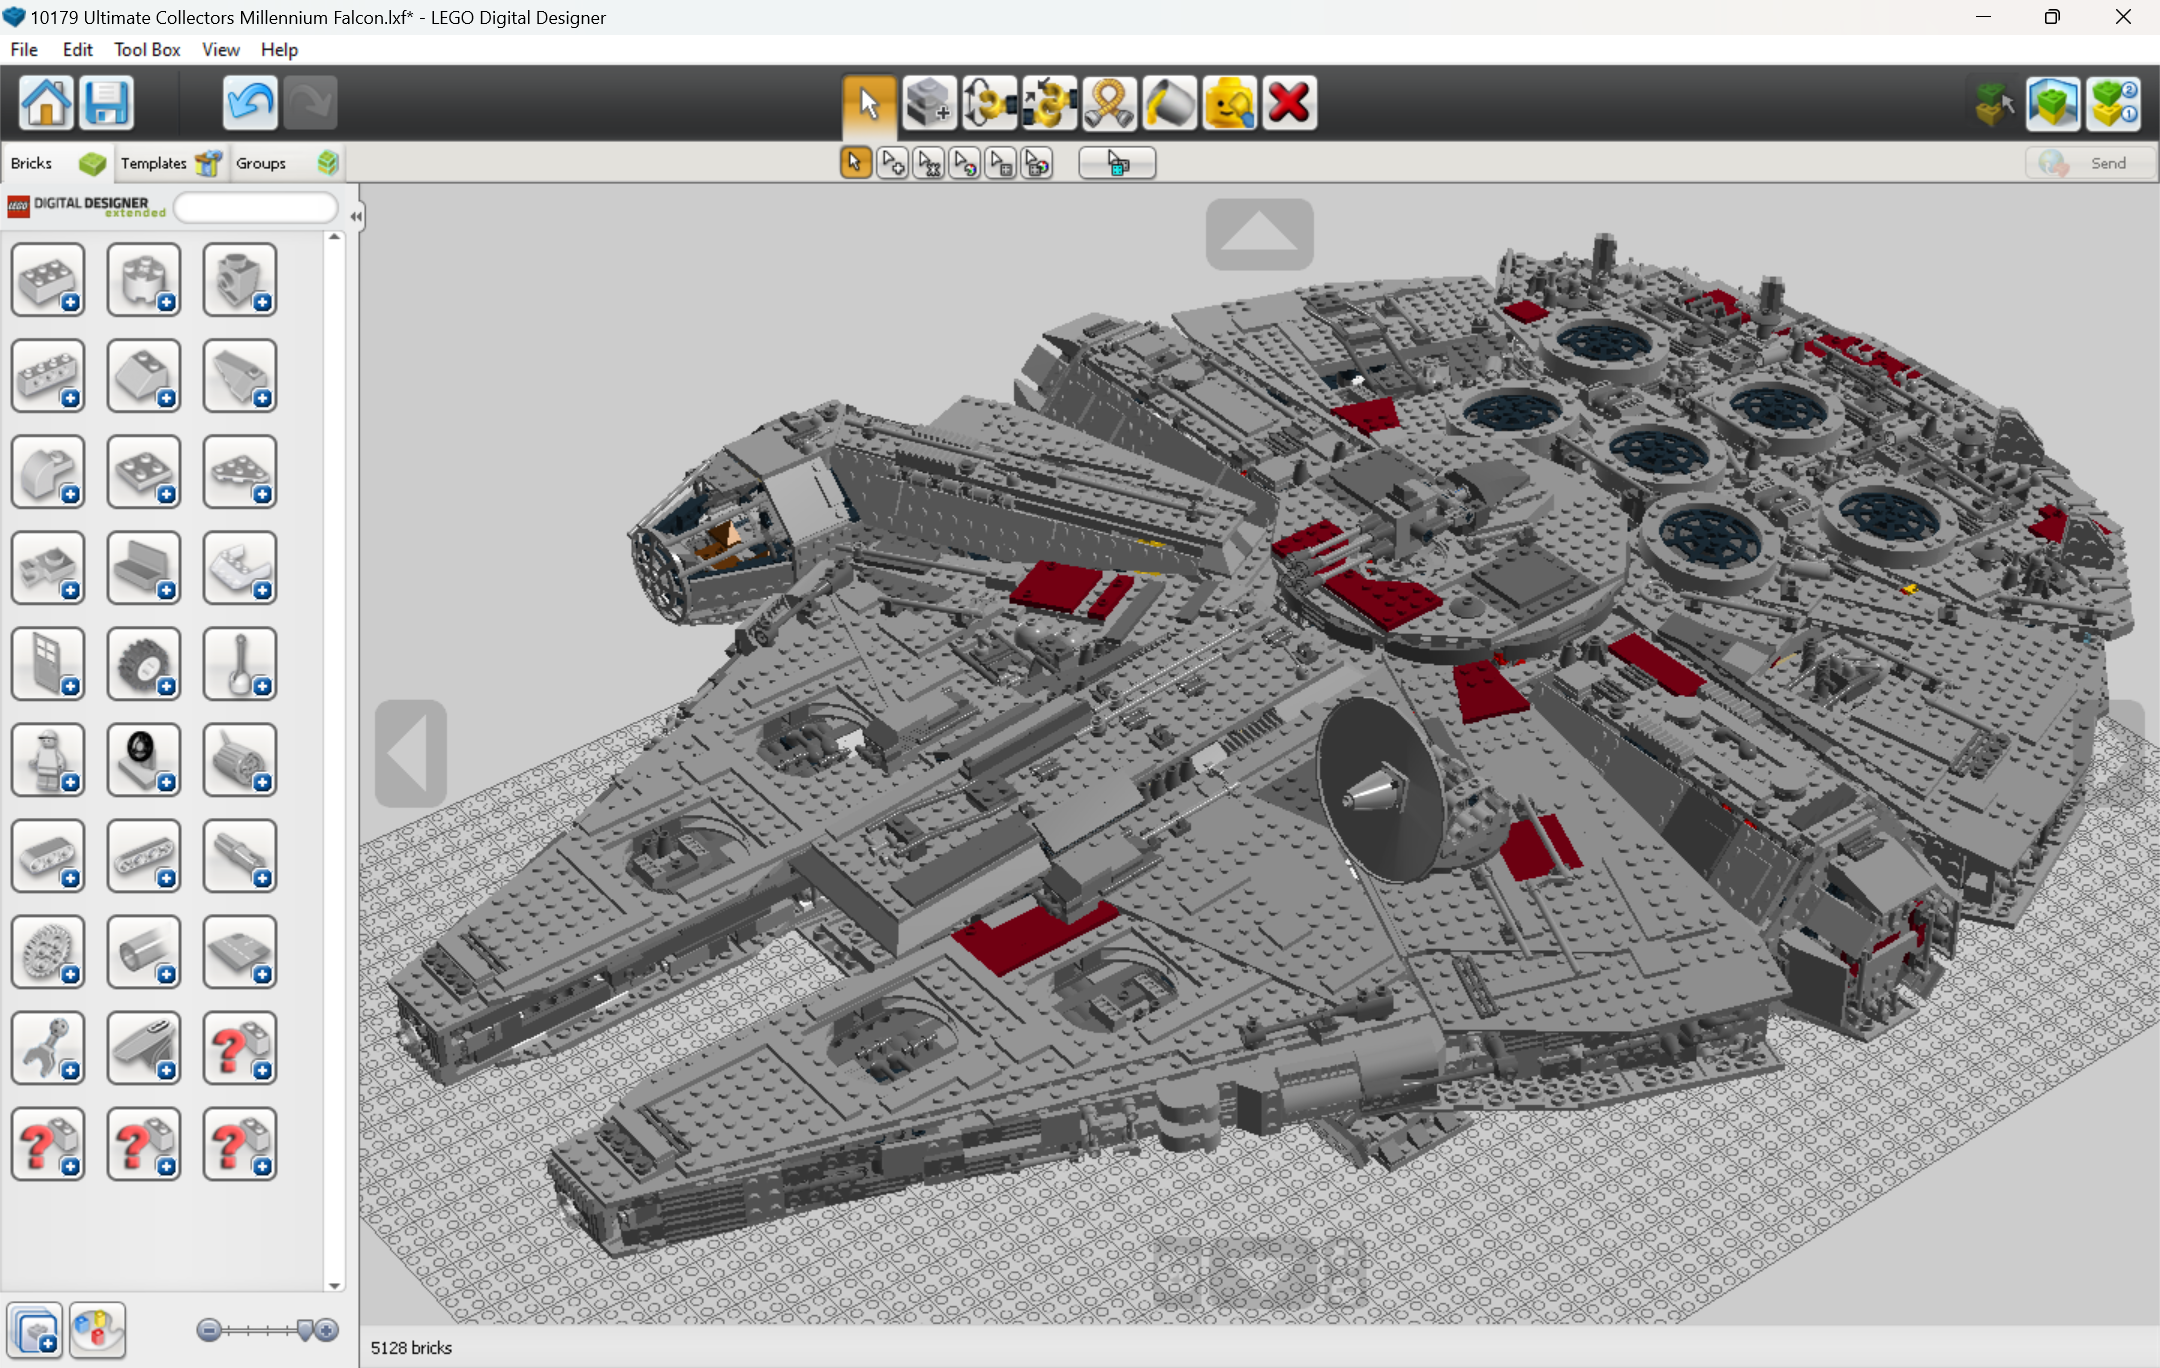Viewport: 2160px width, 1368px height.
Task: Open the Edit menu
Action: point(77,49)
